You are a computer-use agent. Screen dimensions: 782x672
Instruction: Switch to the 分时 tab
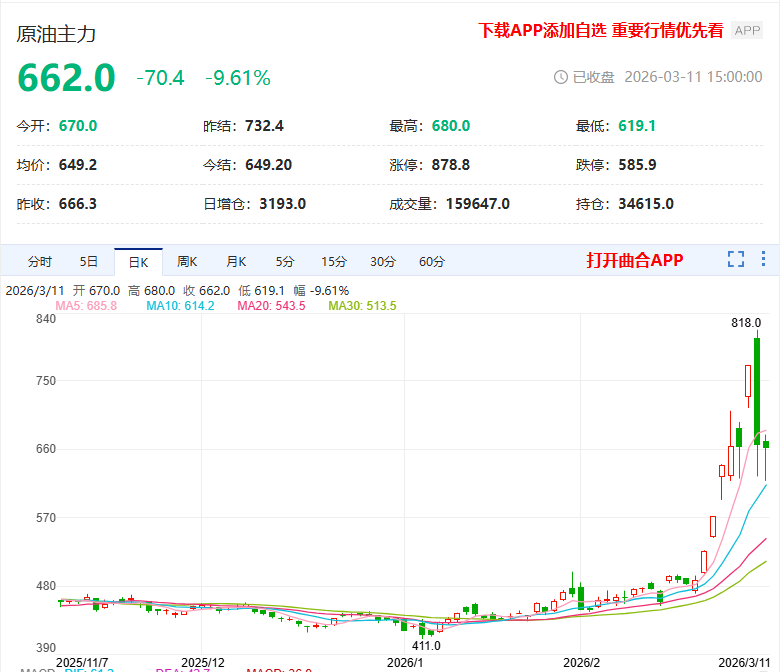tap(40, 262)
